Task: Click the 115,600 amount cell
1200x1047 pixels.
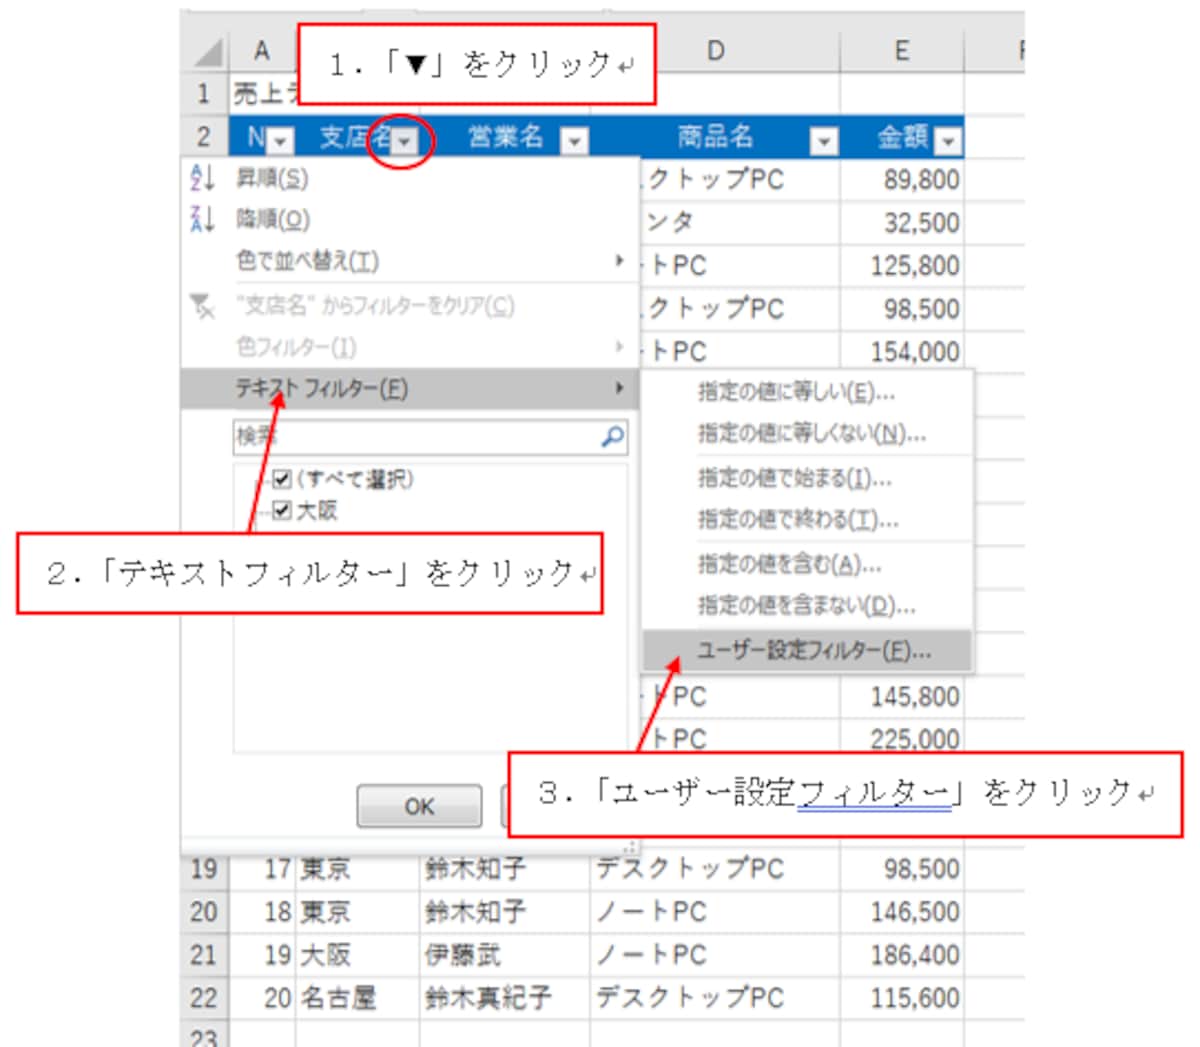Action: coord(902,997)
